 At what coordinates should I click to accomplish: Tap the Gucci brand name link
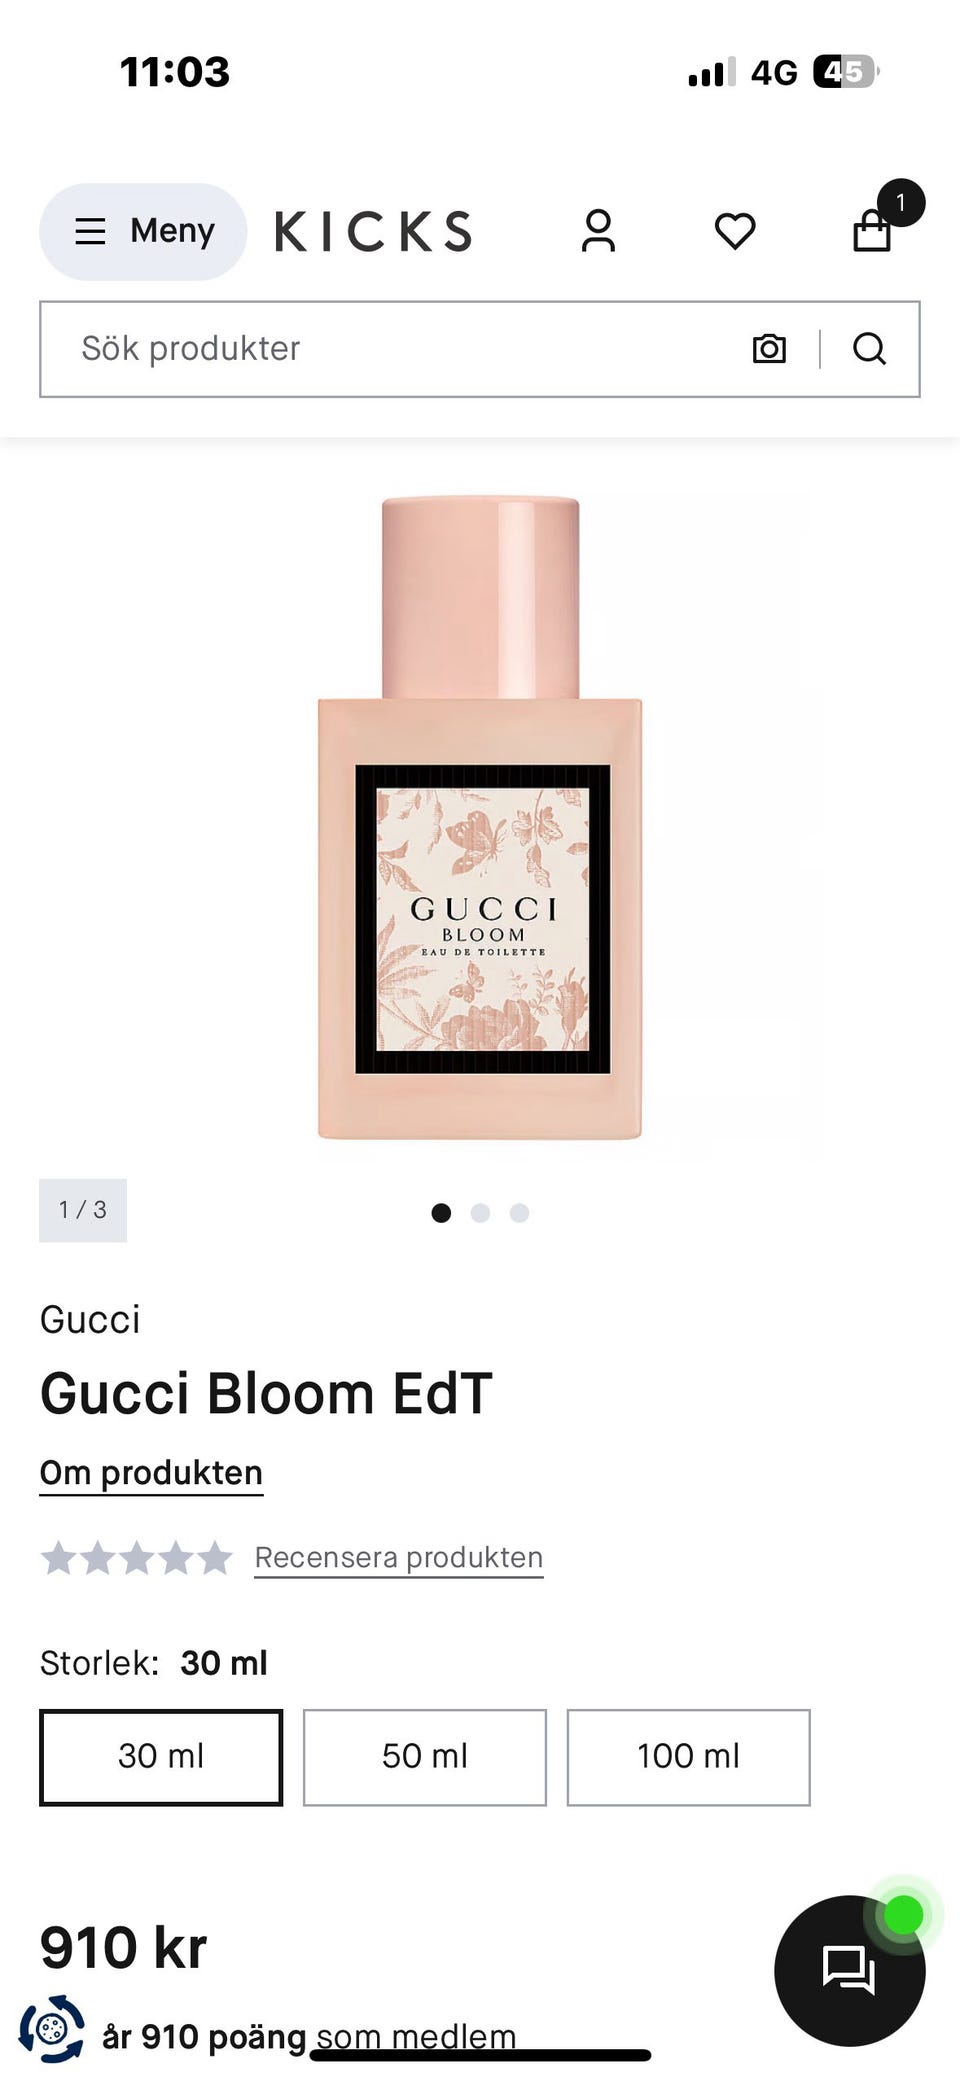[90, 1319]
